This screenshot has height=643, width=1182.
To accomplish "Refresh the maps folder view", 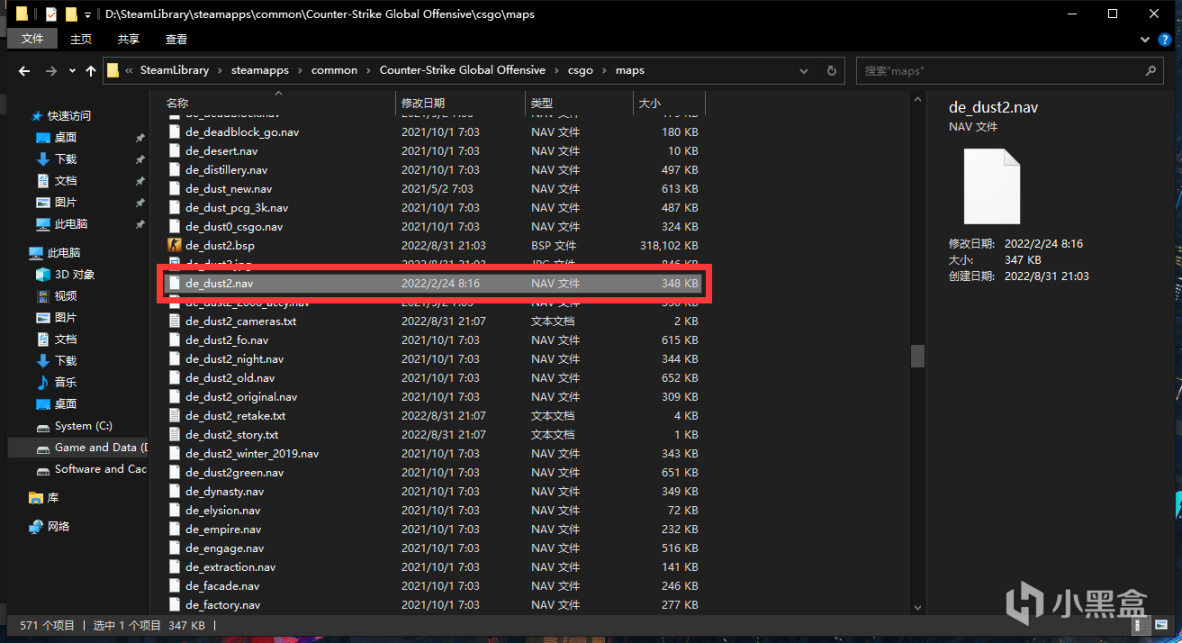I will pyautogui.click(x=831, y=71).
